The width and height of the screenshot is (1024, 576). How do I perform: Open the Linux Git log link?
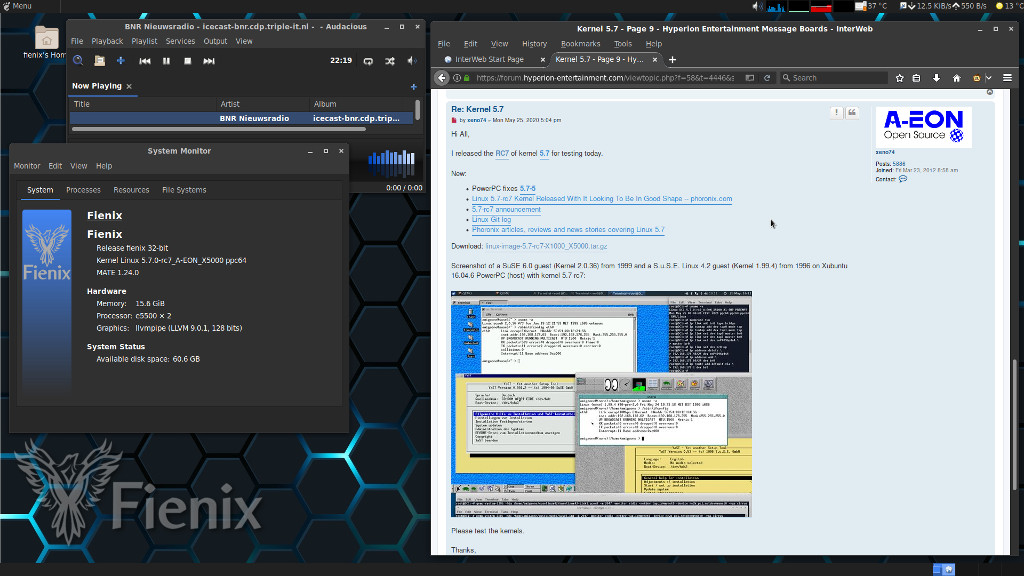tap(491, 219)
